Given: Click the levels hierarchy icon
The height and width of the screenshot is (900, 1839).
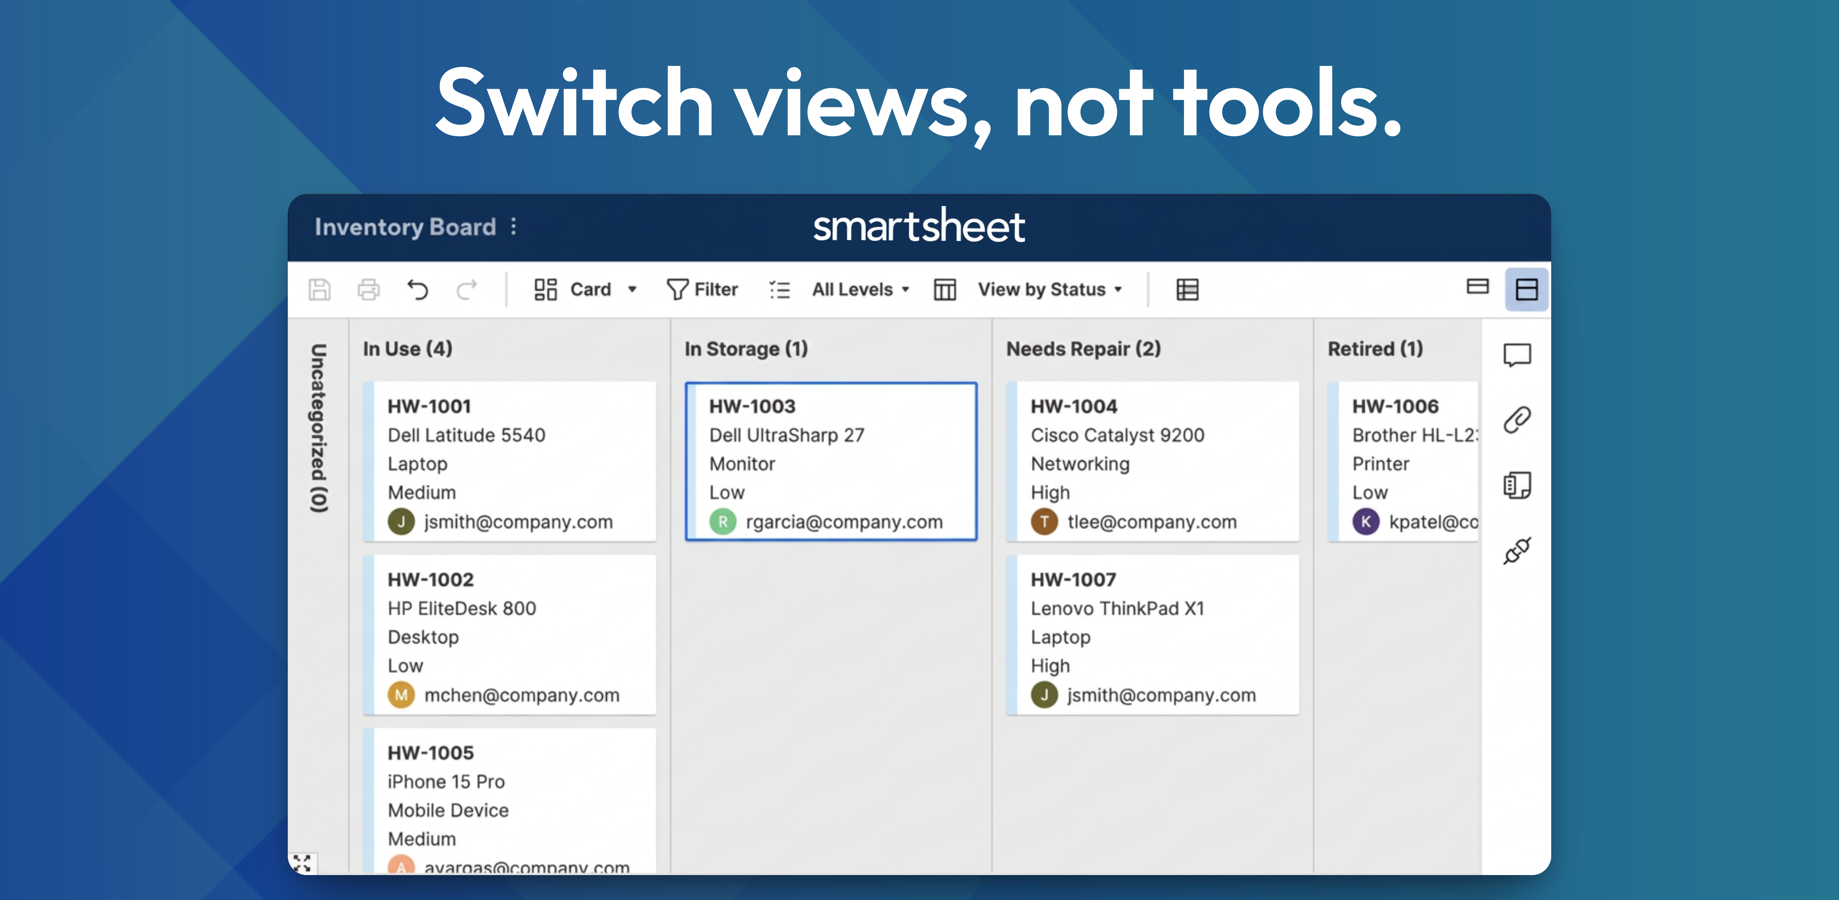Looking at the screenshot, I should [x=780, y=290].
